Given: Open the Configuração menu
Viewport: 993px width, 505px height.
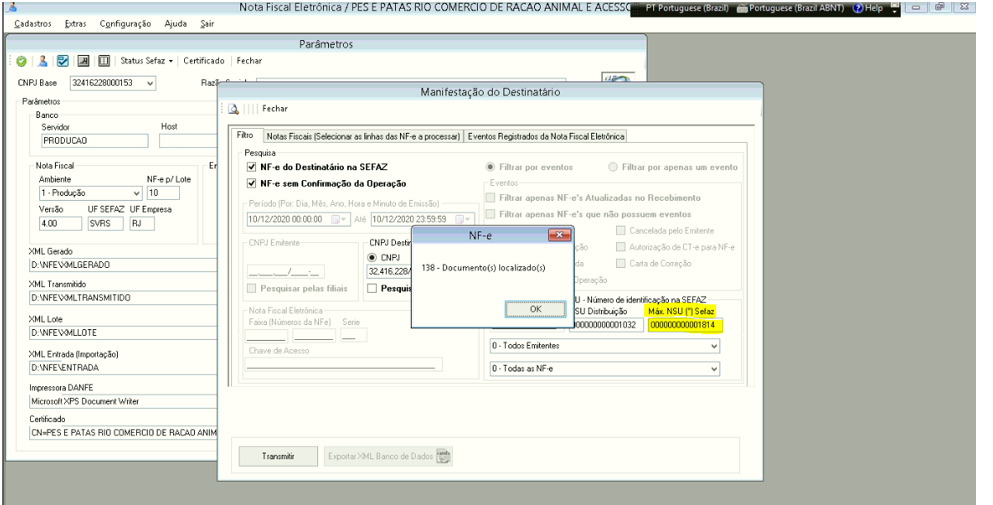Looking at the screenshot, I should click(125, 24).
